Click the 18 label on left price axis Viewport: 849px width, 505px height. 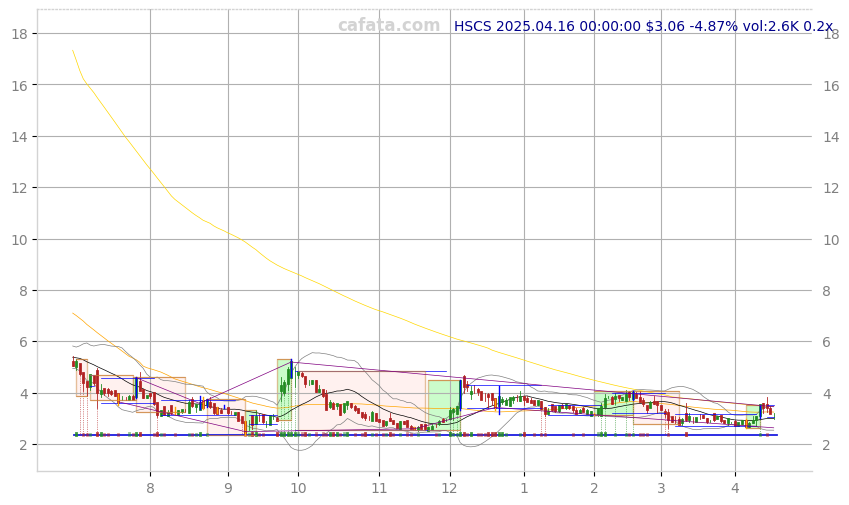(19, 34)
